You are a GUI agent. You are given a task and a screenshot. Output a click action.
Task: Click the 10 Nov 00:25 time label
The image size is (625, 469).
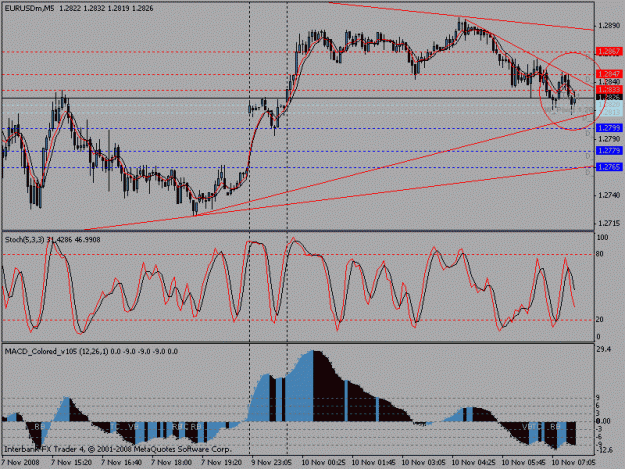coord(323,463)
